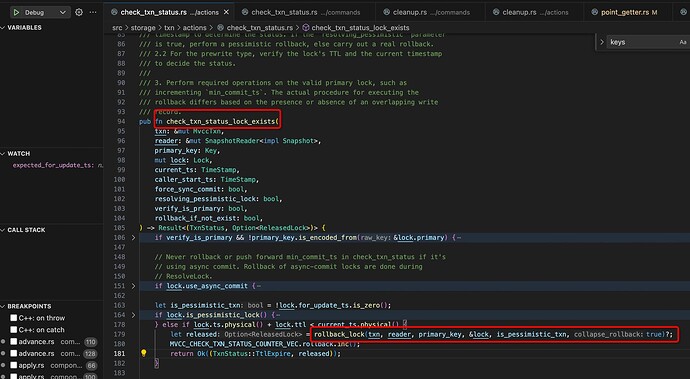
Task: Click breakpoint dot beside advance.rs 110
Action: point(3,342)
